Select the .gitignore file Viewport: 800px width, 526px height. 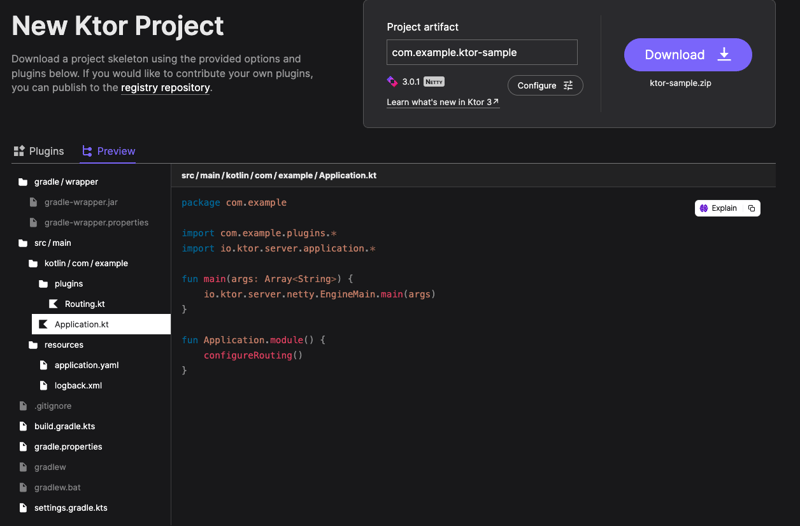(53, 406)
